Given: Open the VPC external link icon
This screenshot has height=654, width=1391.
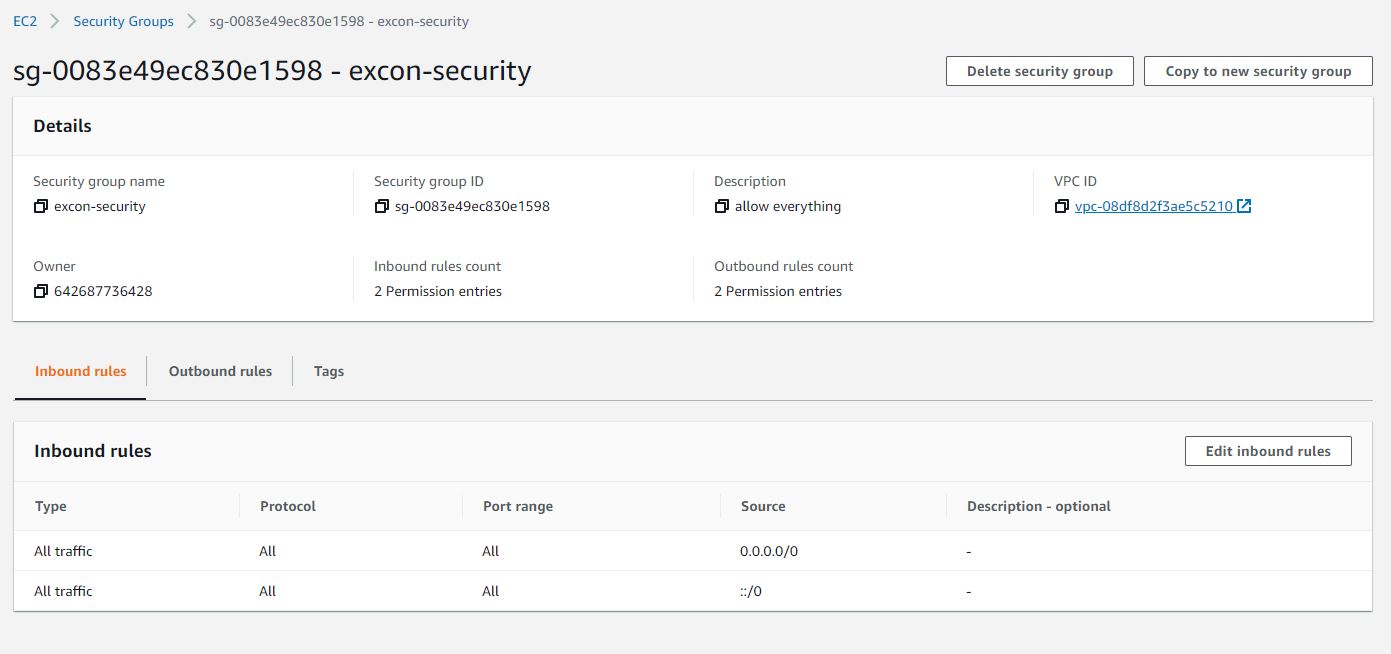Looking at the screenshot, I should tap(1244, 207).
